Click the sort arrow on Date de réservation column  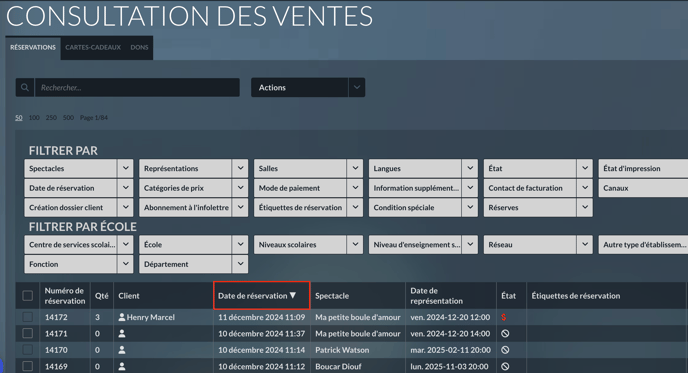[293, 296]
